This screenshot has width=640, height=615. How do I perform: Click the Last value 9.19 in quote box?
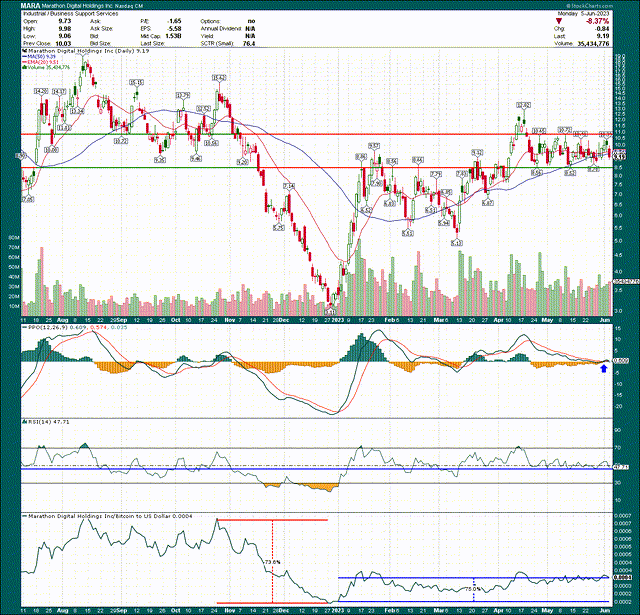[603, 36]
